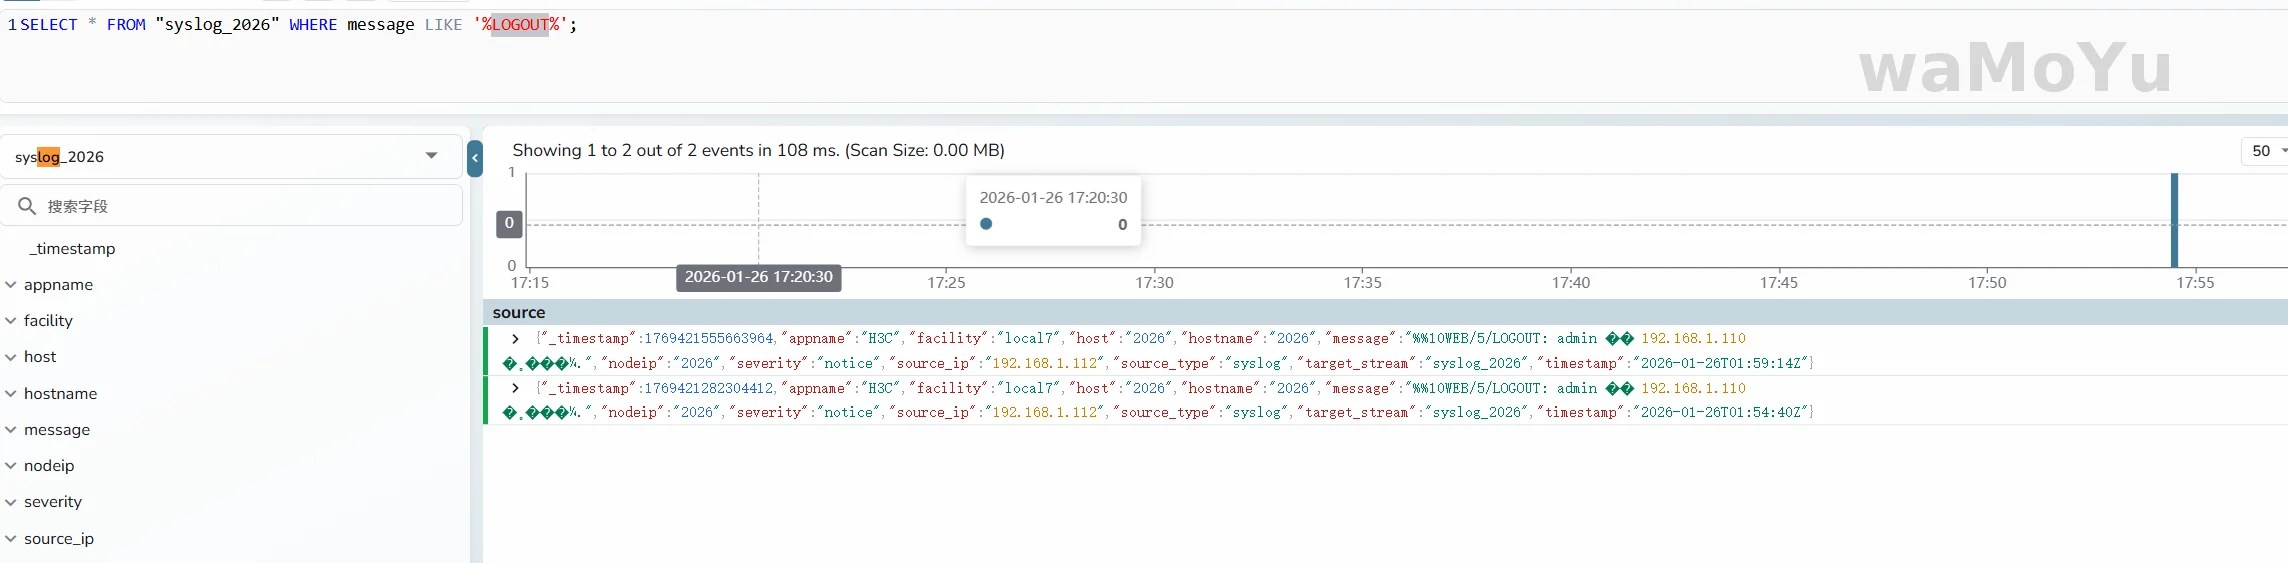Screen dimensions: 2288x563
Task: Expand the source_ip field
Action: coord(11,539)
